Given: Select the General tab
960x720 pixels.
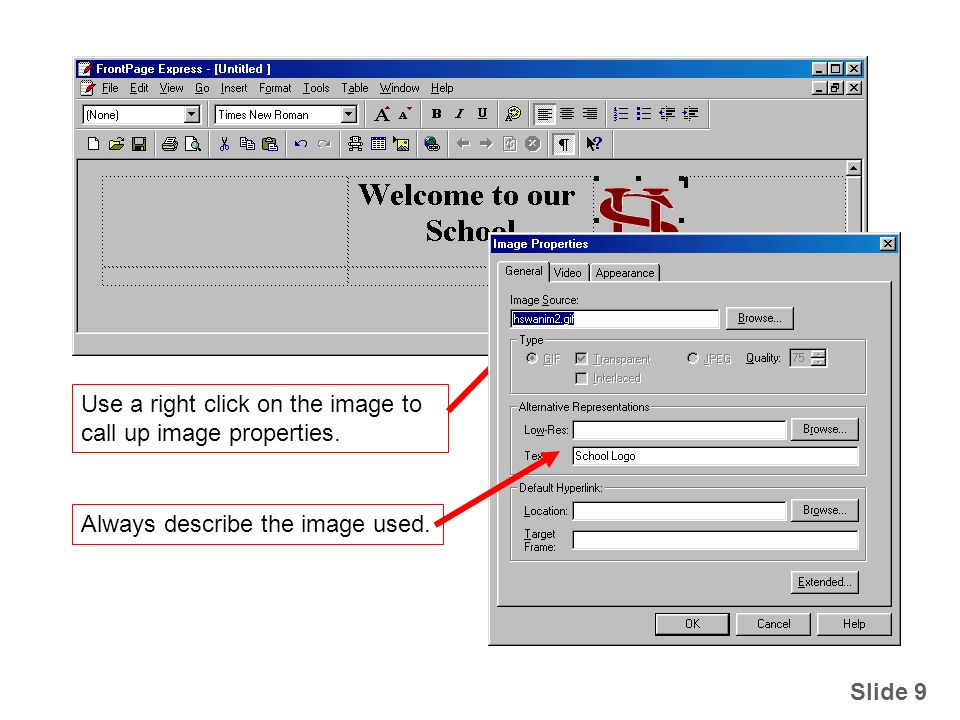Looking at the screenshot, I should click(523, 271).
